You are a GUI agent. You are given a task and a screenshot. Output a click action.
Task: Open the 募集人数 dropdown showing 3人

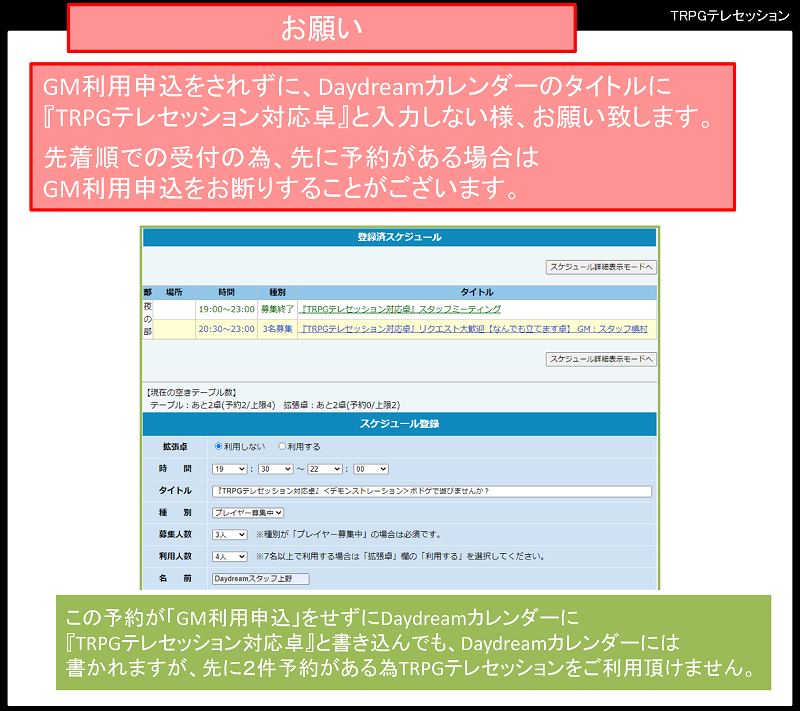pyautogui.click(x=230, y=535)
